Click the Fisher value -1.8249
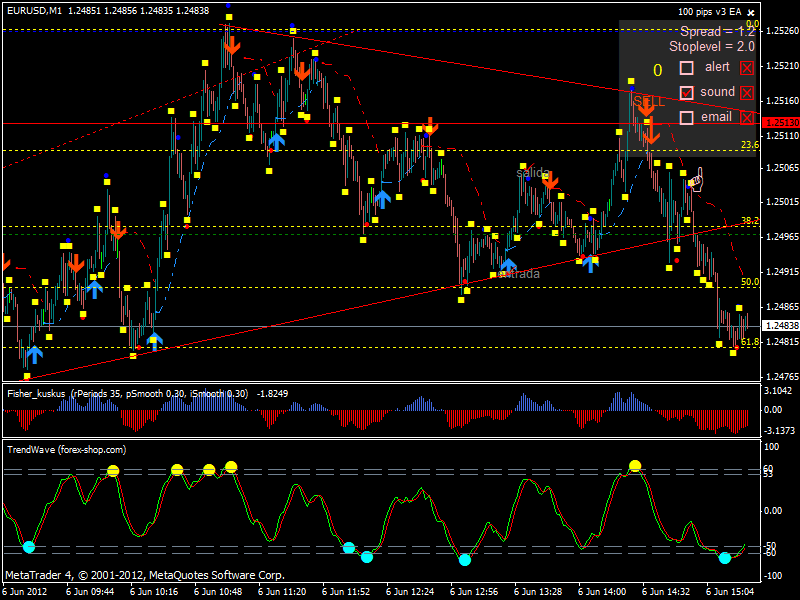 click(x=272, y=394)
